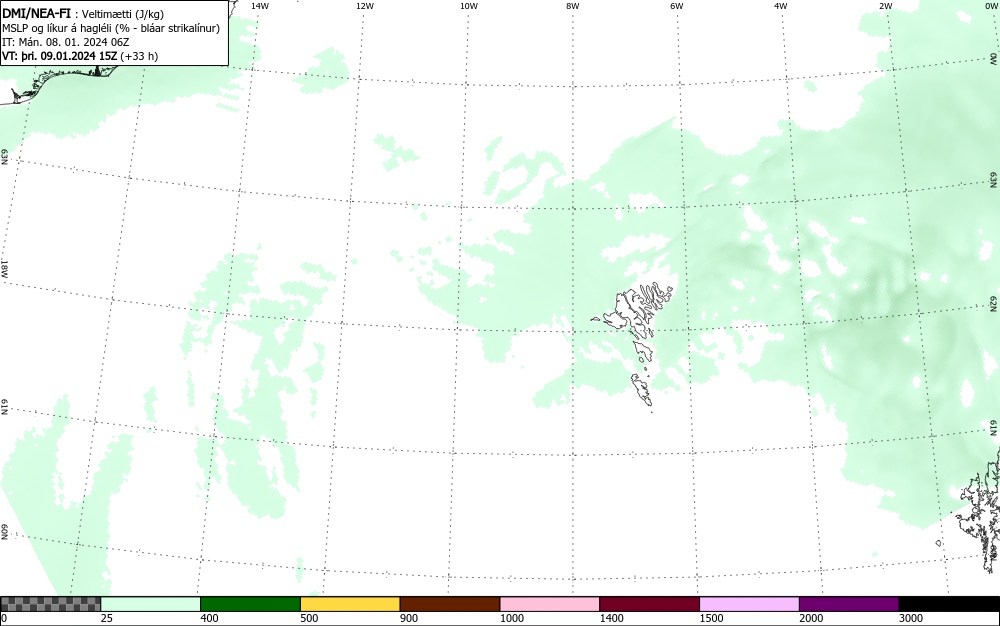Image resolution: width=1000 pixels, height=626 pixels.
Task: Click the legend value '2000'
Action: click(811, 618)
